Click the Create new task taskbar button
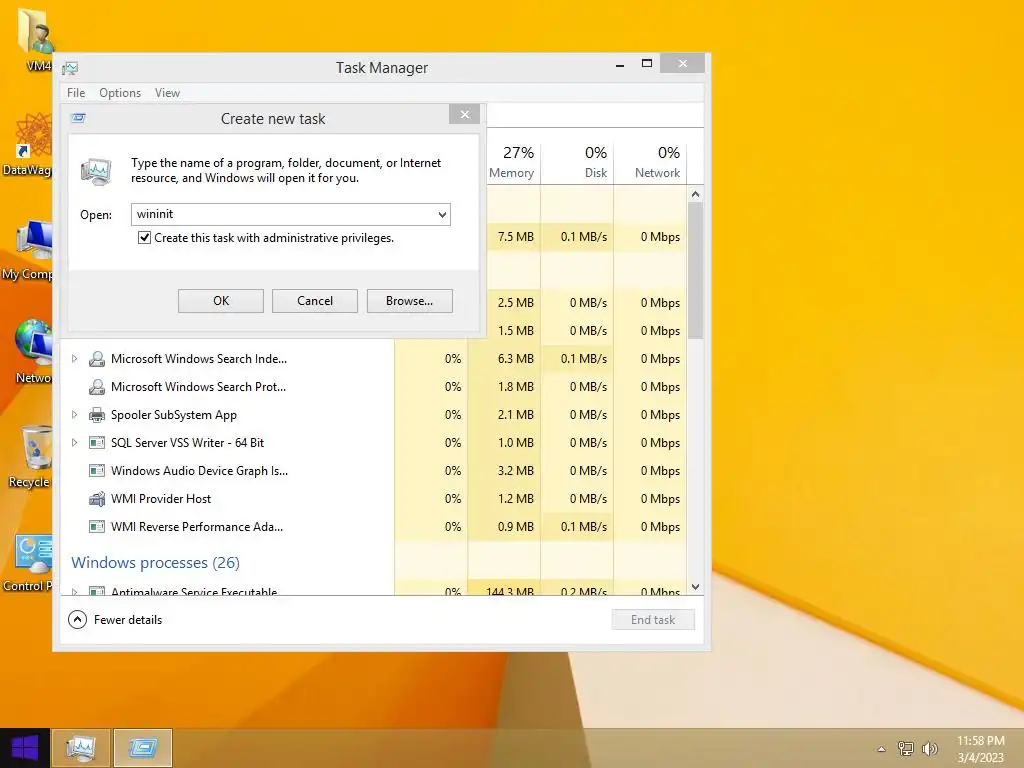1024x768 pixels. 142,748
